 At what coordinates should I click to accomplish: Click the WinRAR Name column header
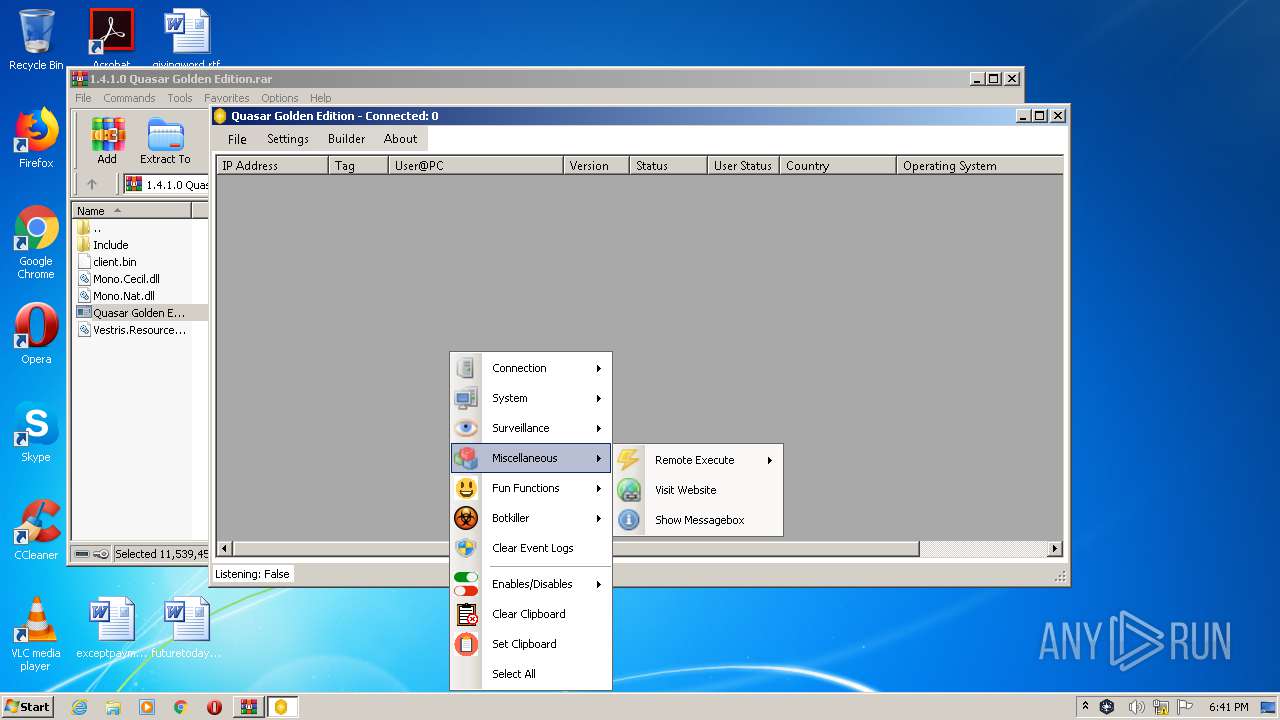coord(132,211)
